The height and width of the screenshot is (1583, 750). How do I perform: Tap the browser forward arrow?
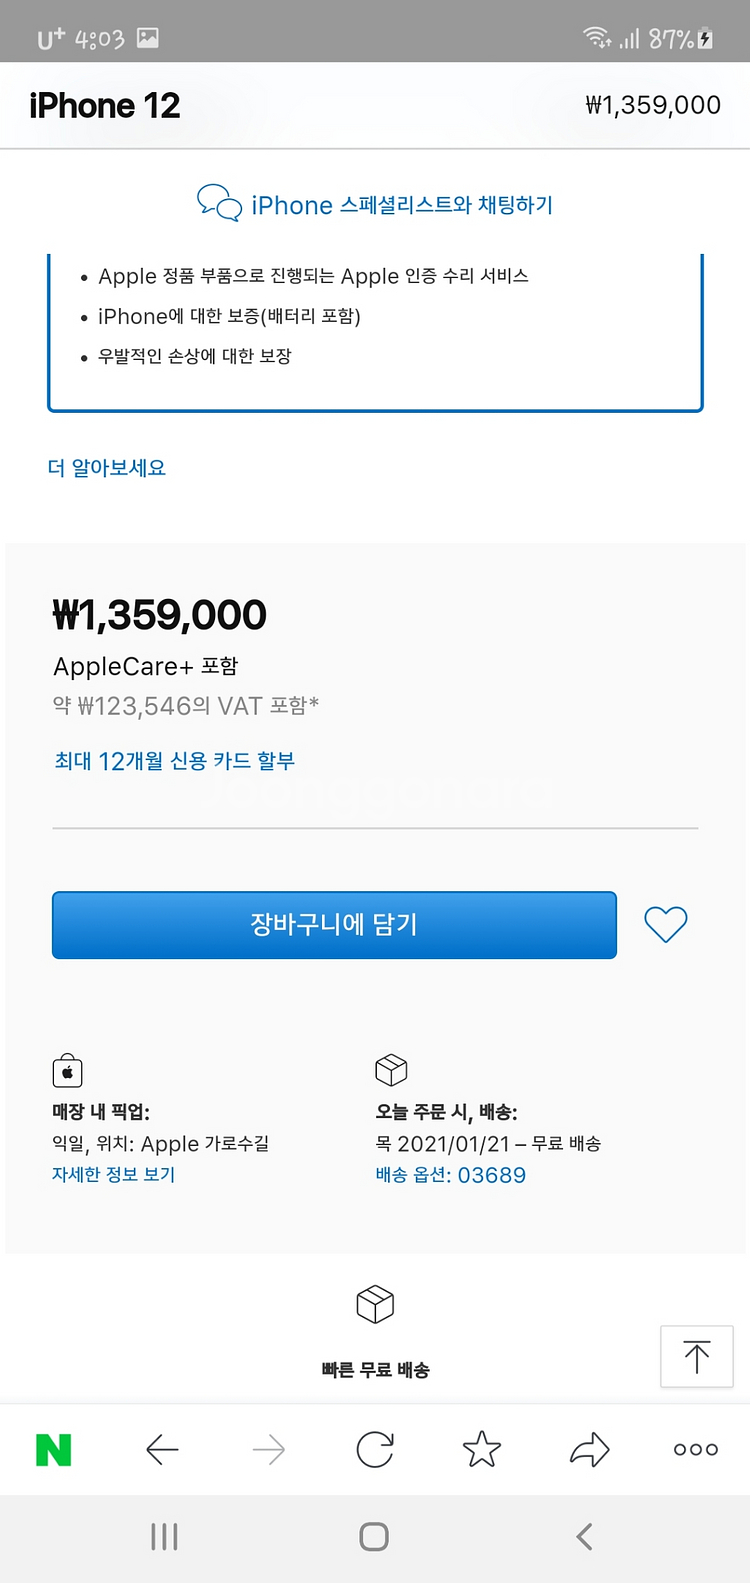269,1449
